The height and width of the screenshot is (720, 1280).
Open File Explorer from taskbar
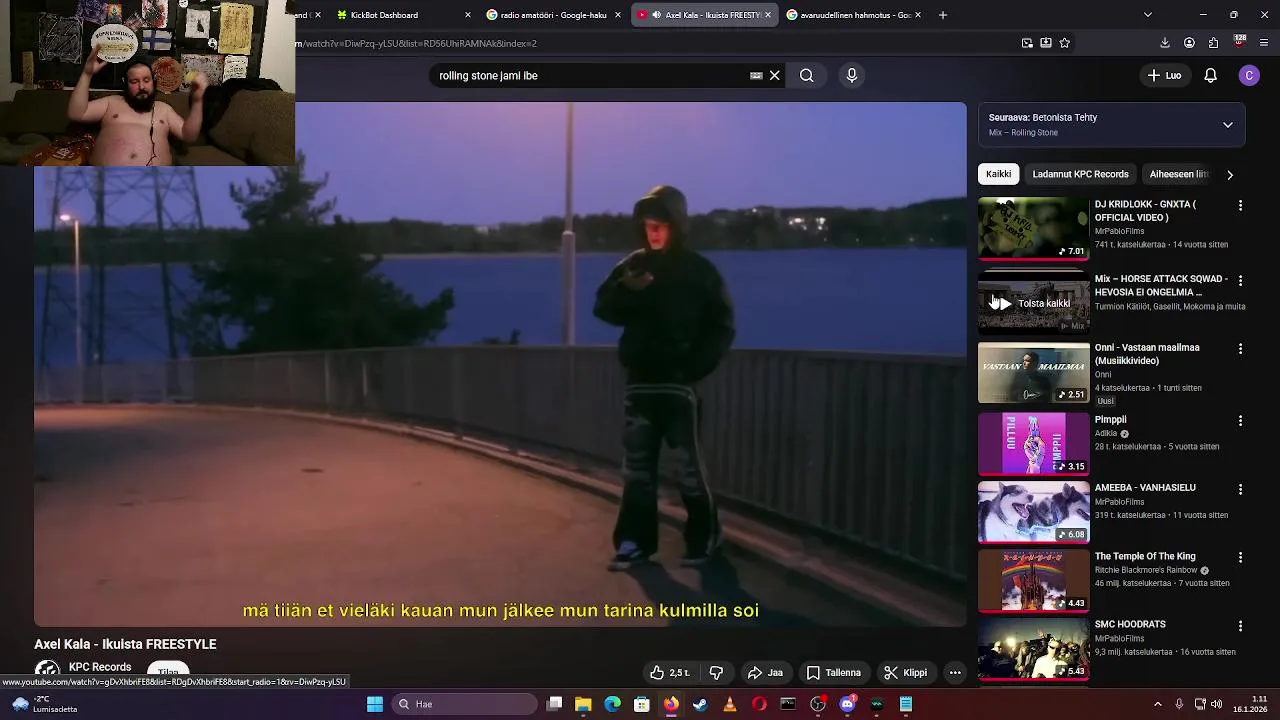click(x=583, y=704)
